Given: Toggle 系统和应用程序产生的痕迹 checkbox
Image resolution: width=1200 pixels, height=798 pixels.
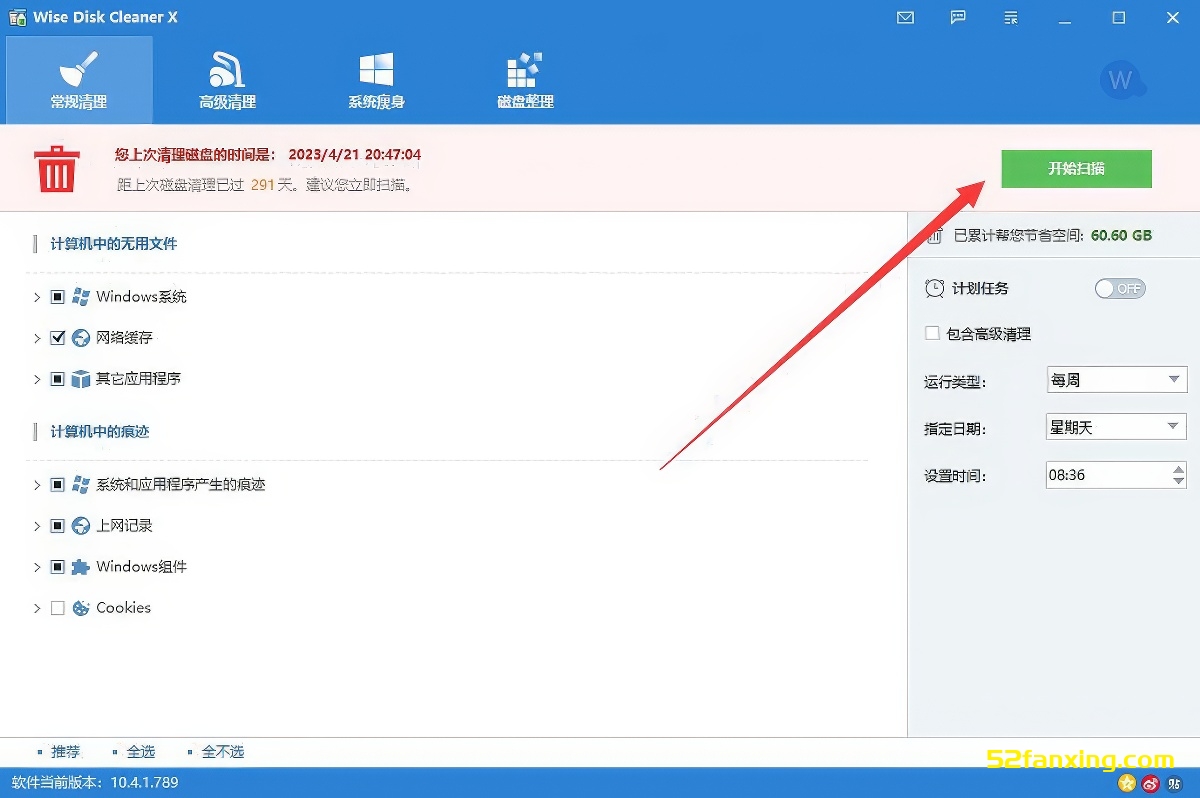Looking at the screenshot, I should (x=57, y=485).
